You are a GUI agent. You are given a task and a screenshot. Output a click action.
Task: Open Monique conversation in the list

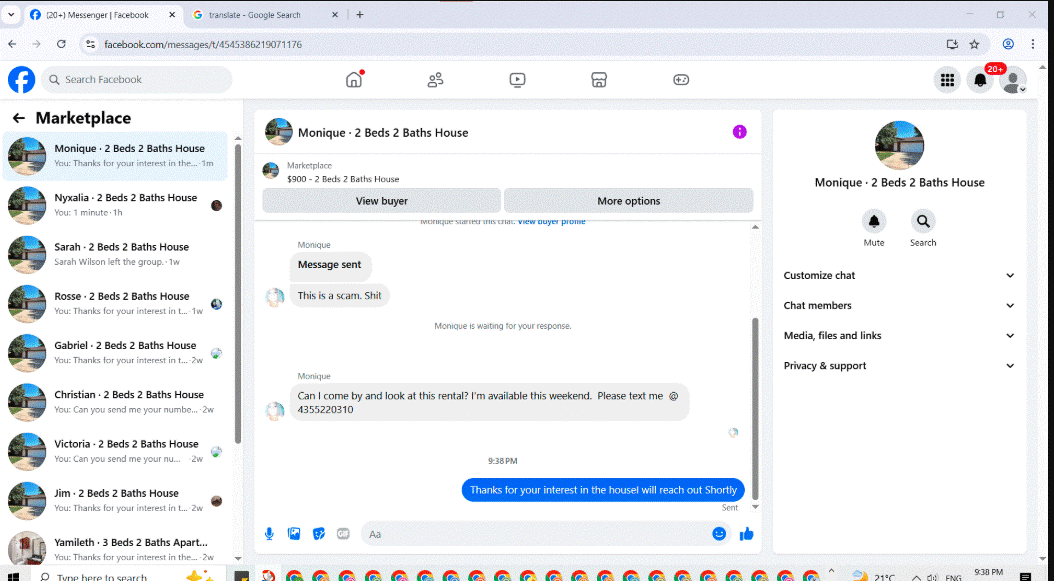click(x=116, y=156)
